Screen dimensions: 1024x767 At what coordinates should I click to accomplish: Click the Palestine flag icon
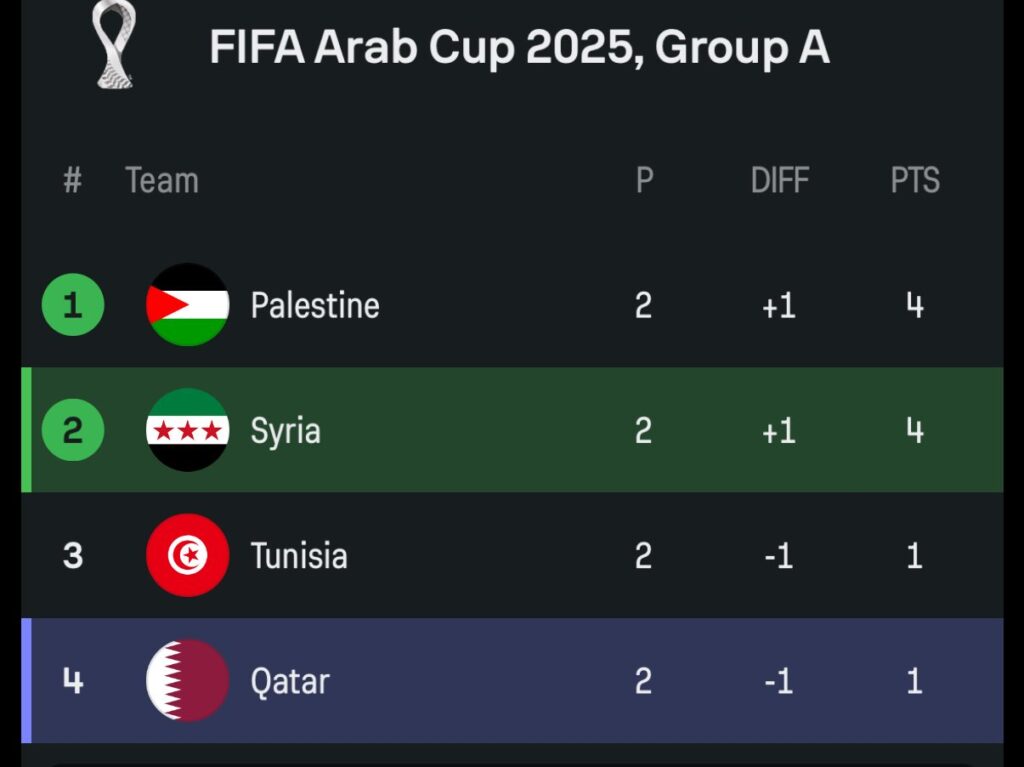(x=187, y=305)
